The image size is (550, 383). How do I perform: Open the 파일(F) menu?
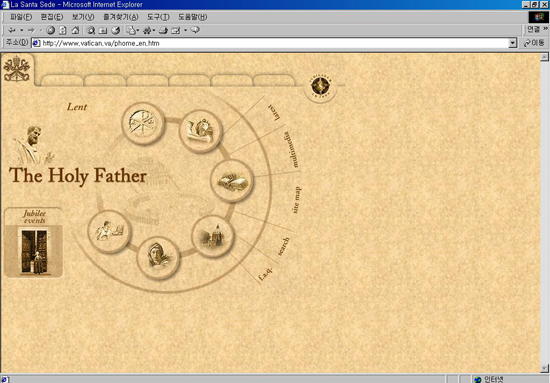point(21,17)
